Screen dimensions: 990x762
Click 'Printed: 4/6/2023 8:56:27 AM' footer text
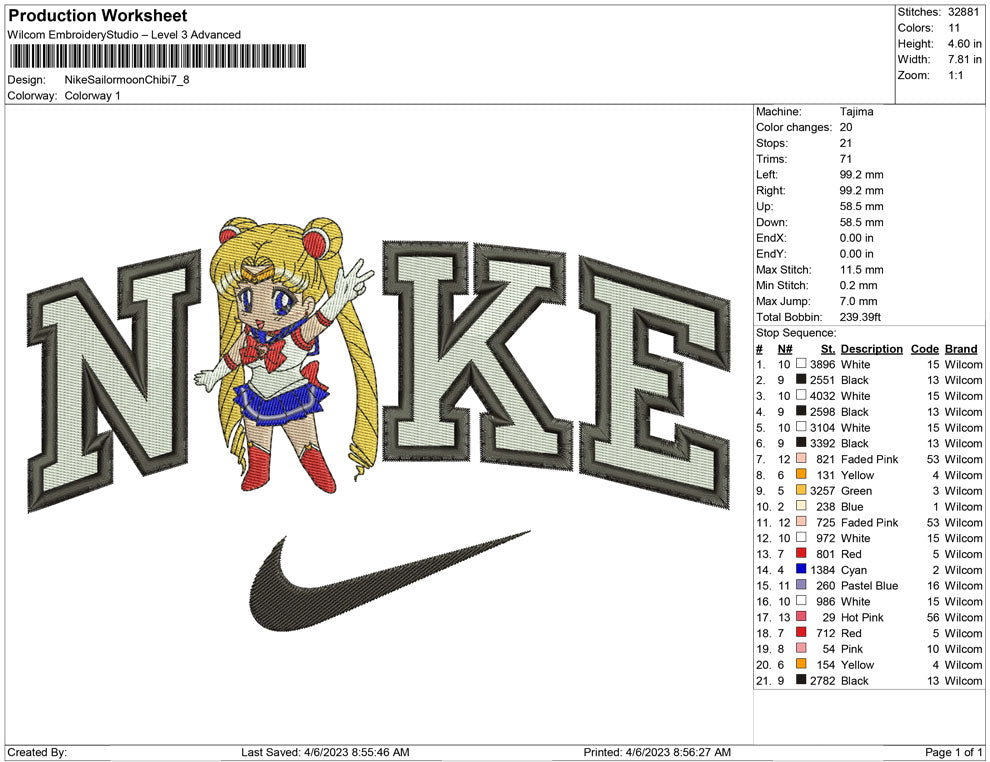pyautogui.click(x=657, y=752)
